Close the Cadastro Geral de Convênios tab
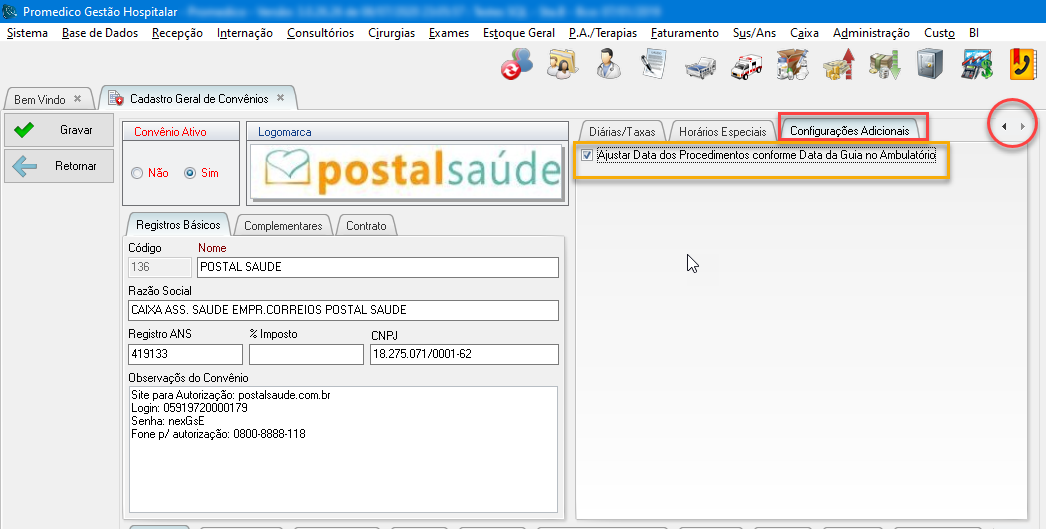The image size is (1046, 529). point(281,98)
